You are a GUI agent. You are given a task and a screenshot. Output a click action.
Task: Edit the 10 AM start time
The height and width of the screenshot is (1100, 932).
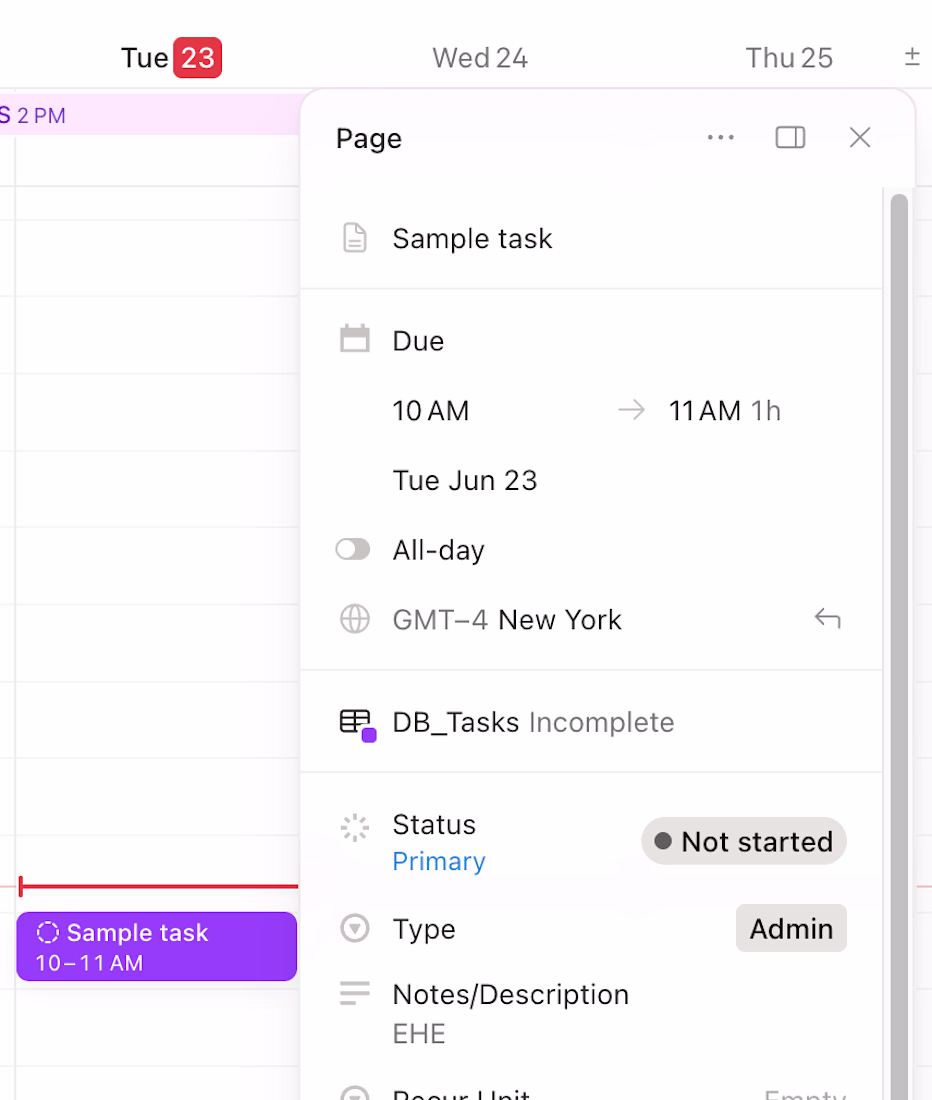[x=431, y=410]
